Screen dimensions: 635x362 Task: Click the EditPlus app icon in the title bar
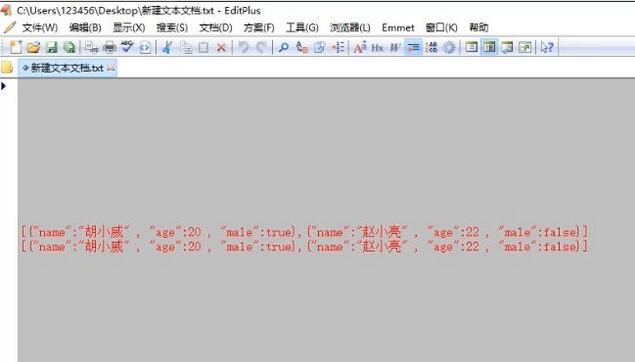(x=6, y=10)
